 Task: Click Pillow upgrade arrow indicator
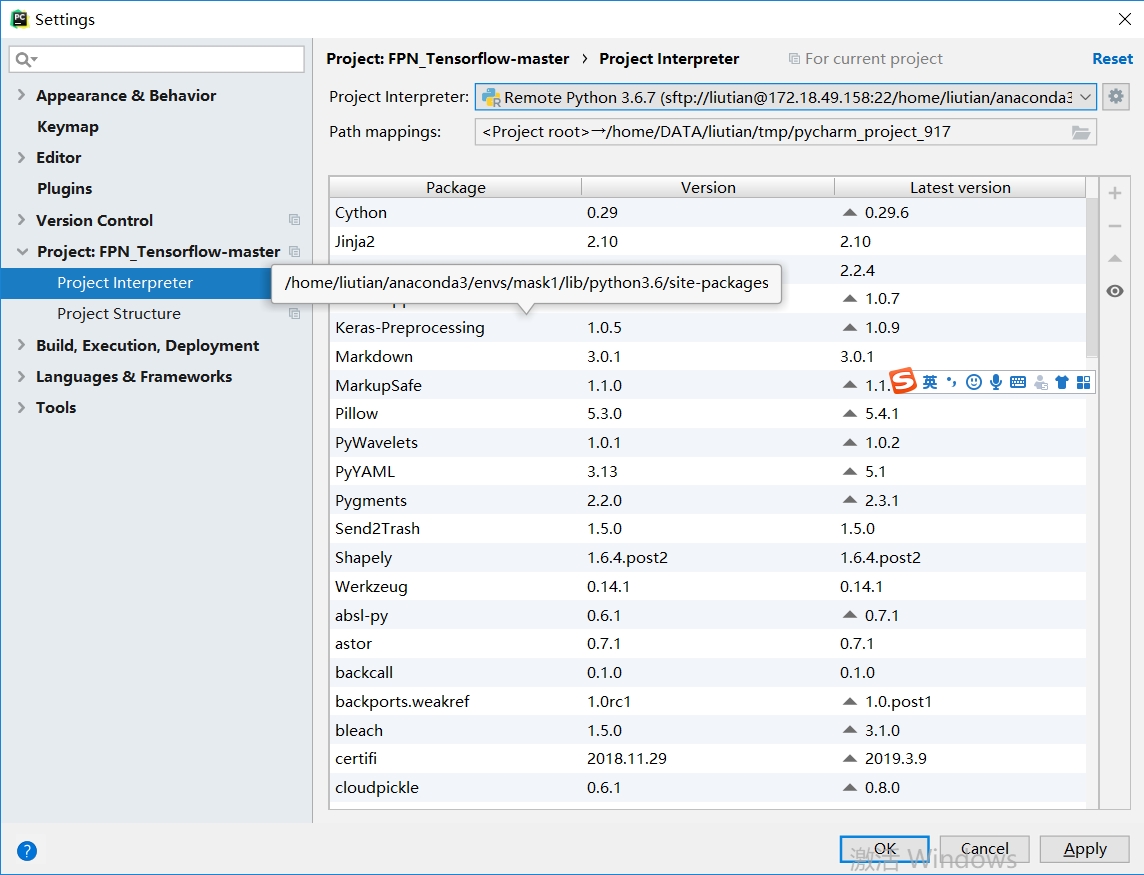pos(849,414)
